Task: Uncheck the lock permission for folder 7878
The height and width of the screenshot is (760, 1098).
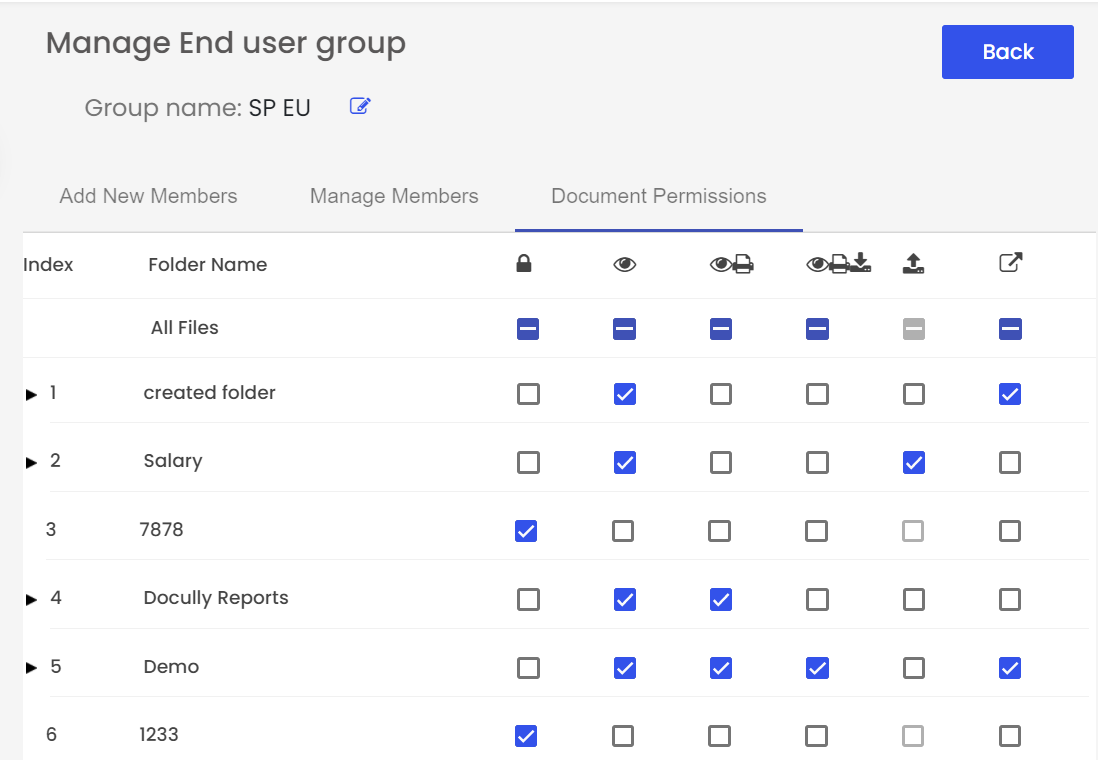Action: [x=526, y=531]
